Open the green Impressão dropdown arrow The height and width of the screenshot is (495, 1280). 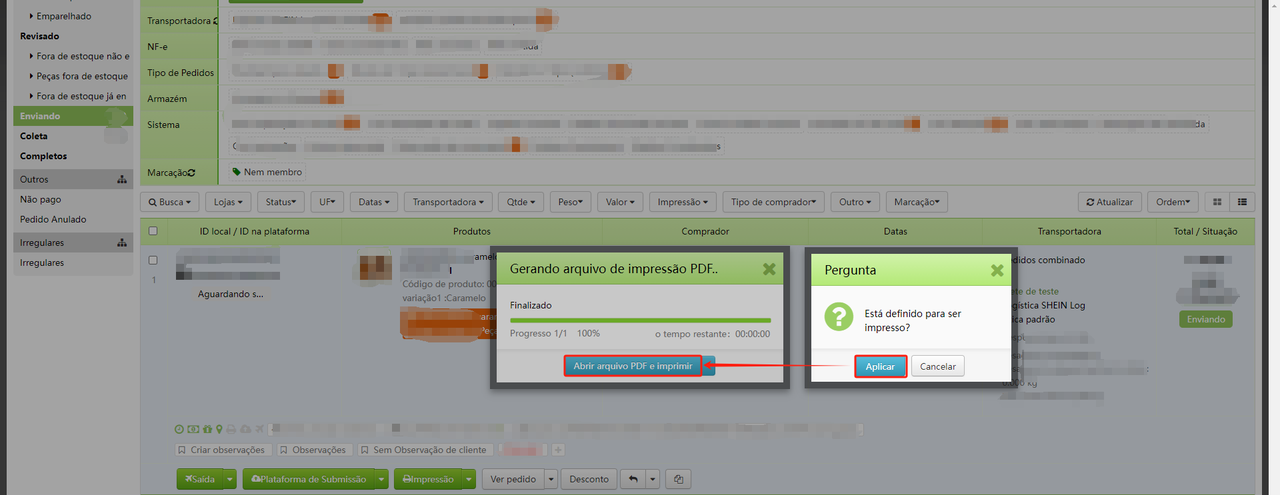coord(469,479)
